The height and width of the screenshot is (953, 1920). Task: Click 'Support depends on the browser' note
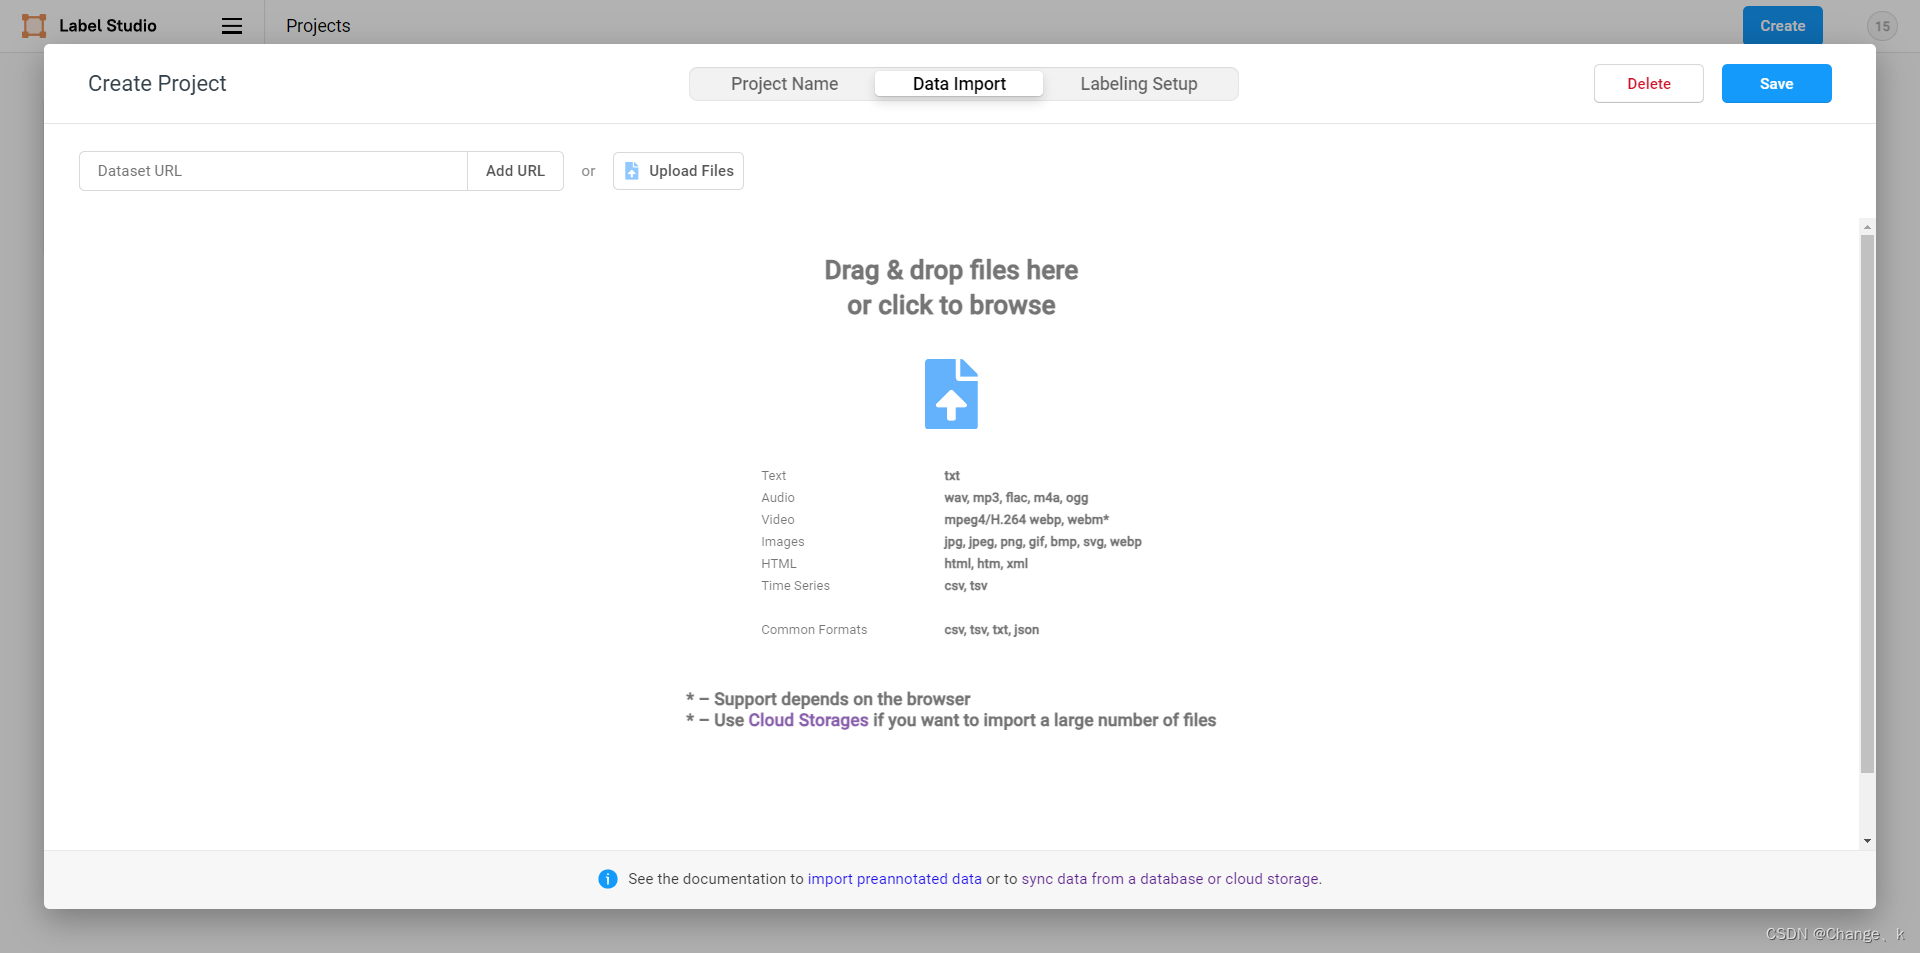(x=842, y=699)
